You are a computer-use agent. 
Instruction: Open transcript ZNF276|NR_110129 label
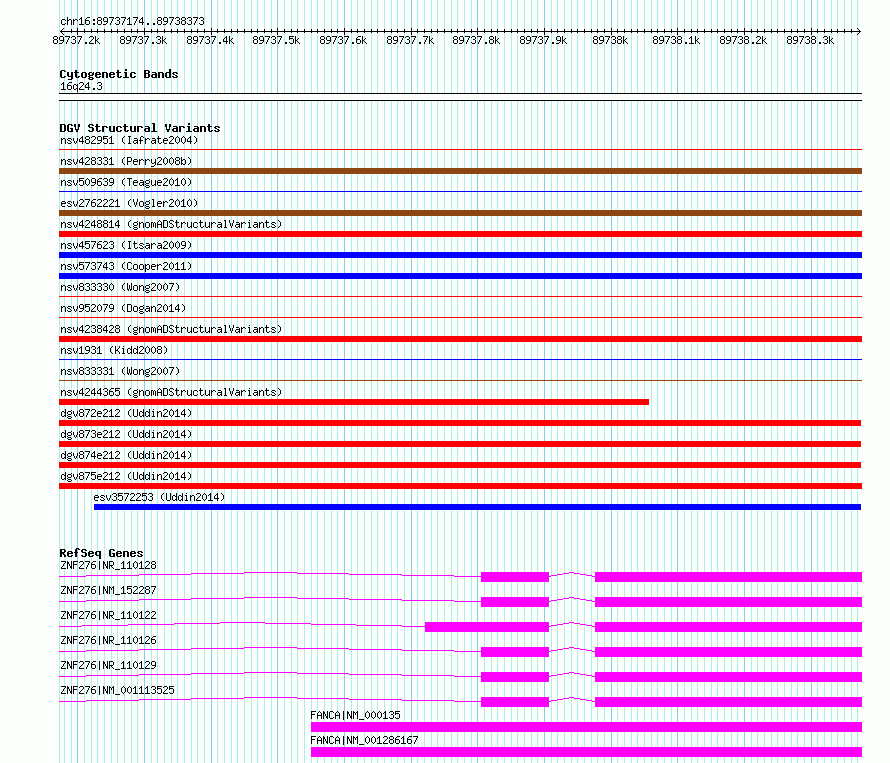pyautogui.click(x=108, y=665)
